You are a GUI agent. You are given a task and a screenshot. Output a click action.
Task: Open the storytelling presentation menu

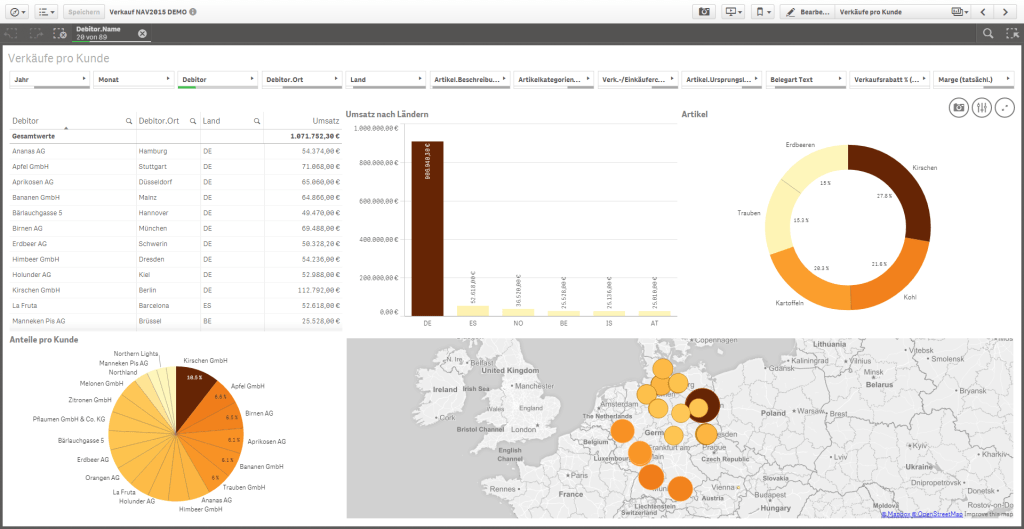pyautogui.click(x=734, y=12)
